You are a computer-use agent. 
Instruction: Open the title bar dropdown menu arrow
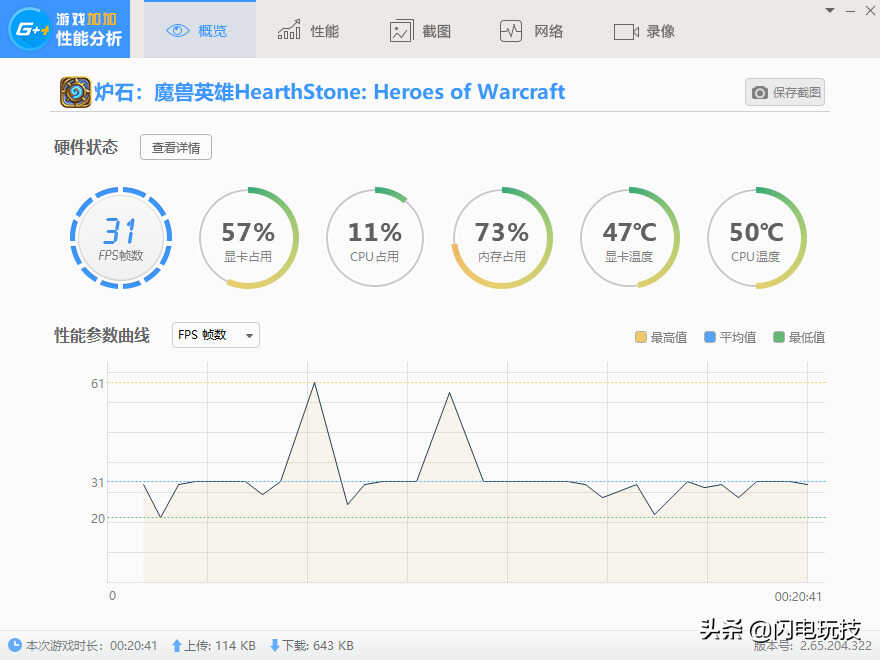pyautogui.click(x=829, y=10)
